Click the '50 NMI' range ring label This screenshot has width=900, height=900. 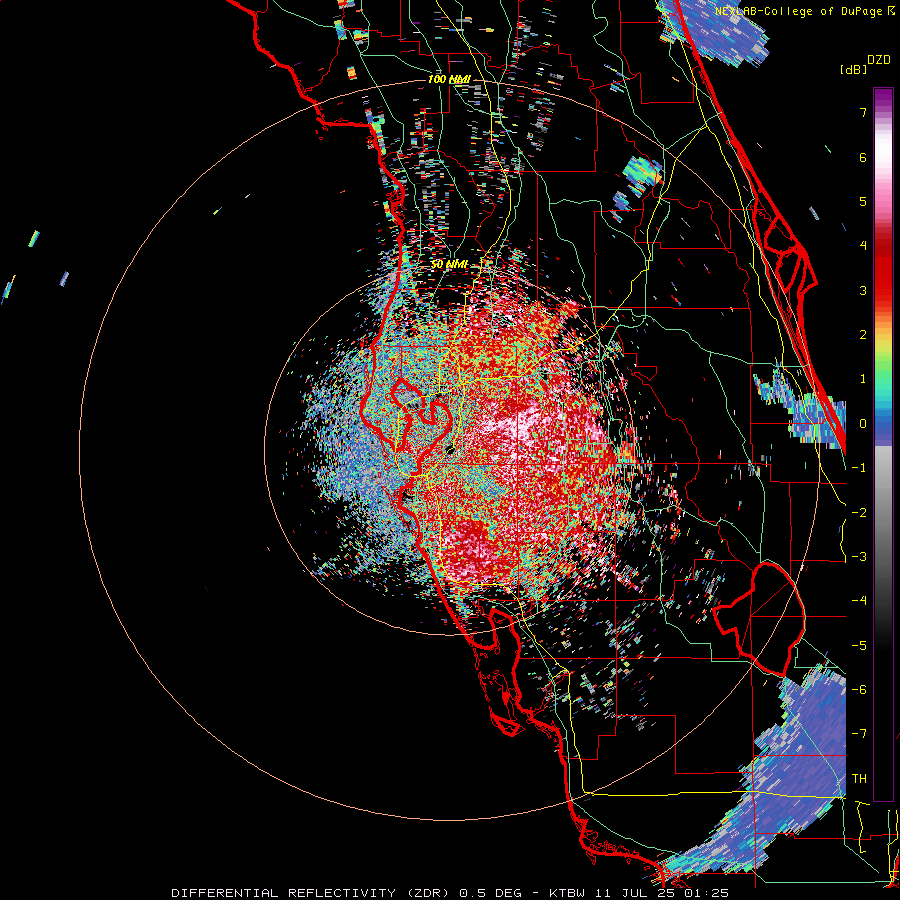pos(449,265)
